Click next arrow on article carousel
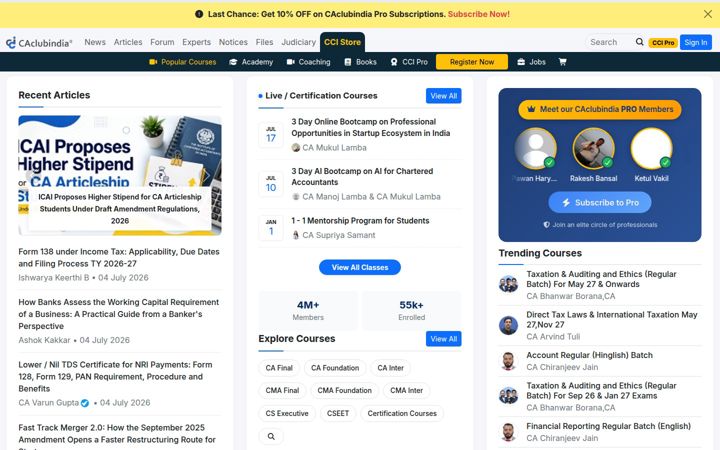The height and width of the screenshot is (450, 720). [207, 175]
